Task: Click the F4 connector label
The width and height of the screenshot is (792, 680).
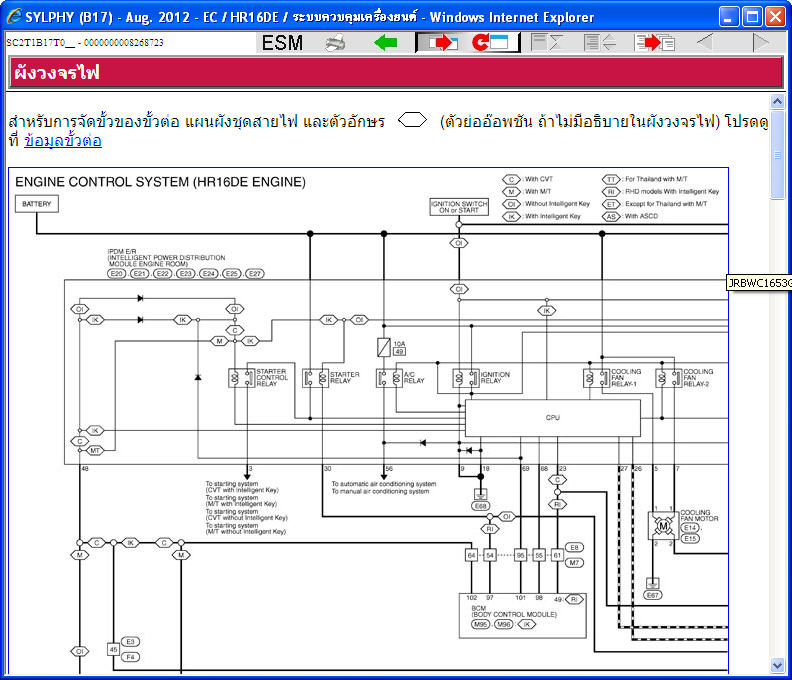Action: (x=130, y=657)
